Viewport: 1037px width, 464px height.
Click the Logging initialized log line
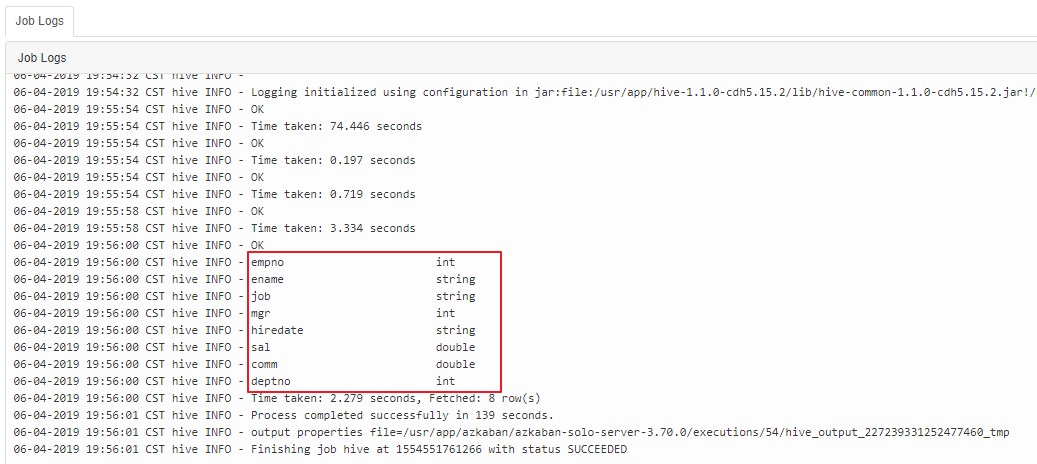click(400, 93)
